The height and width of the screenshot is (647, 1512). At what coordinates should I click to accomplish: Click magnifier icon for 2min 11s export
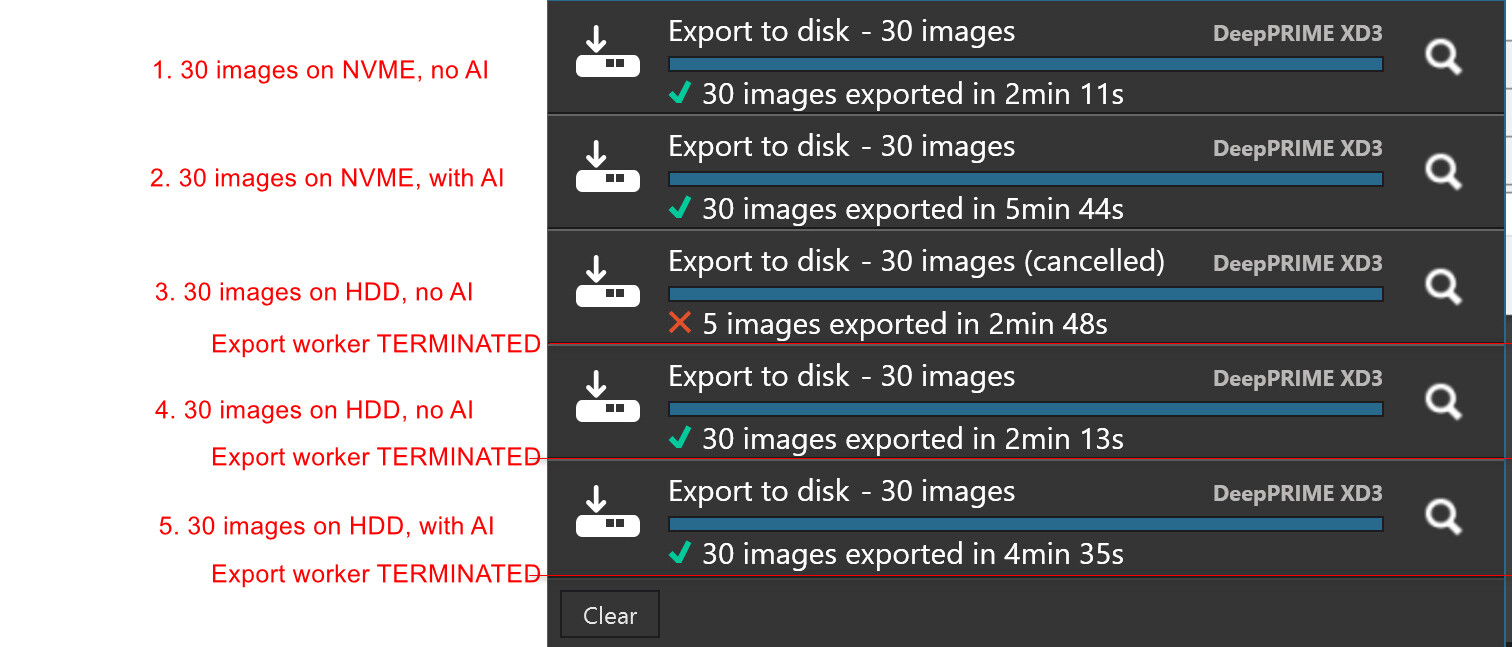[1442, 58]
